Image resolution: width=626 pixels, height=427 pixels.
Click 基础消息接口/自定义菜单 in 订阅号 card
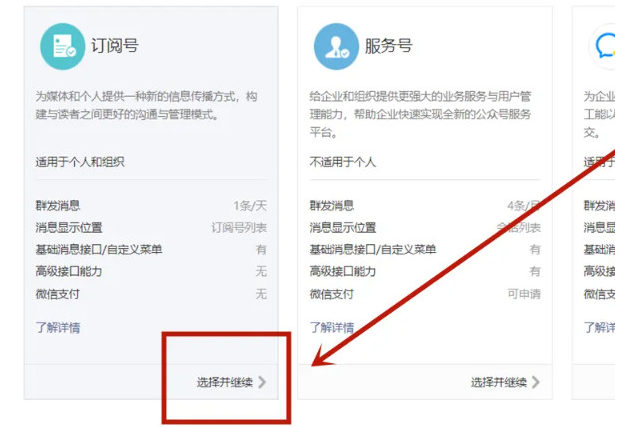click(x=99, y=250)
